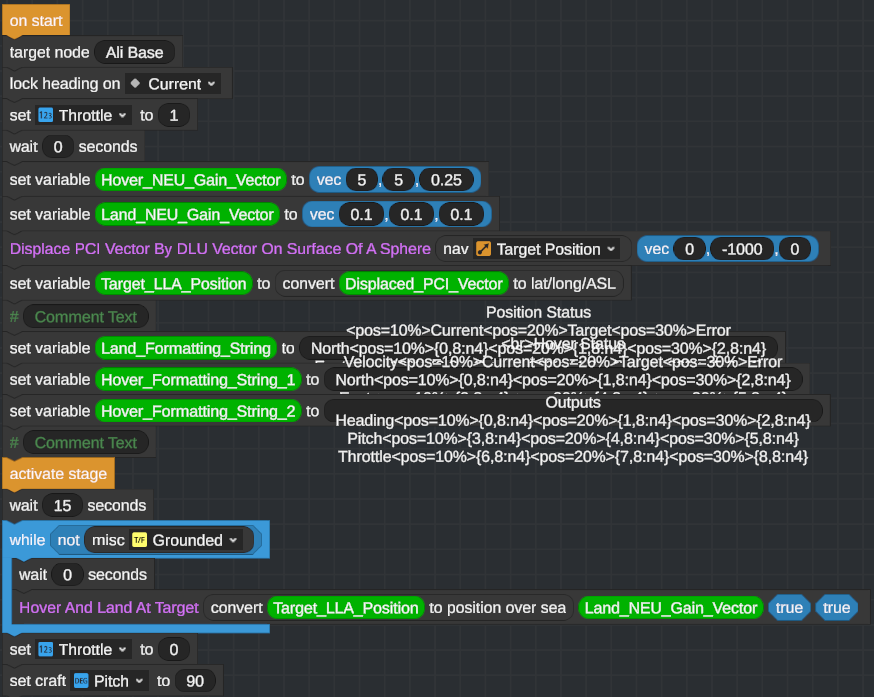Click the 'while' loop block header

click(27, 540)
